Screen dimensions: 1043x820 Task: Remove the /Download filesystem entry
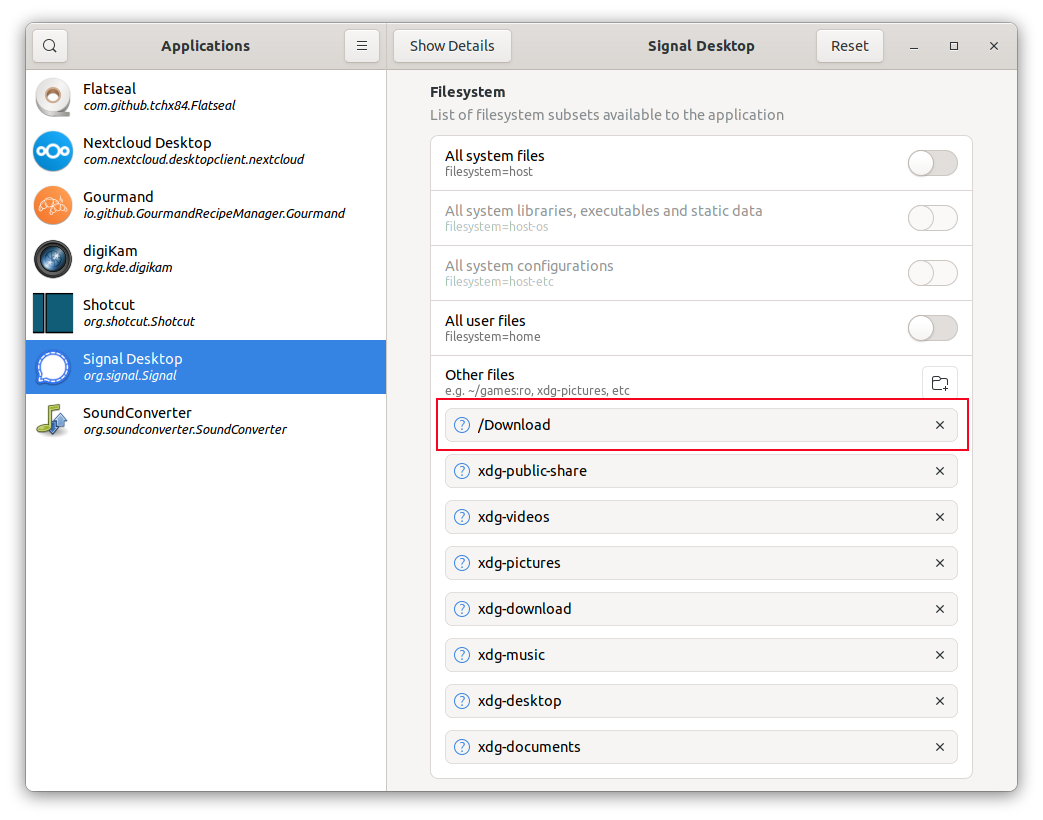940,425
